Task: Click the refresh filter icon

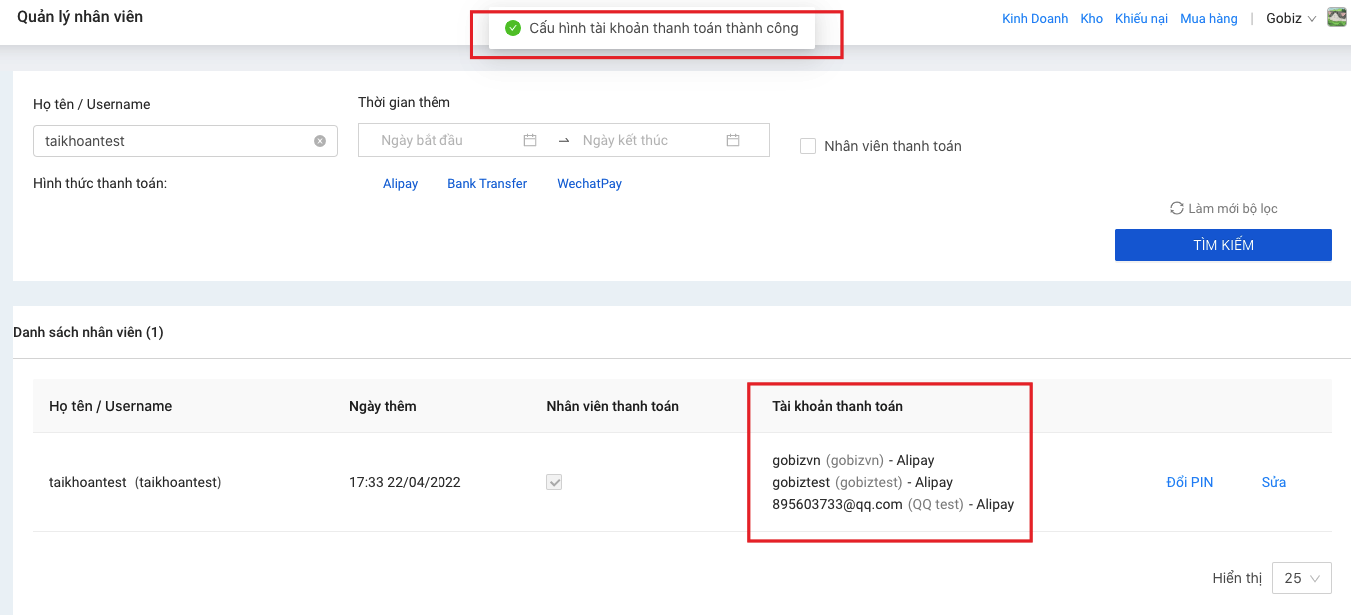Action: (x=1177, y=208)
